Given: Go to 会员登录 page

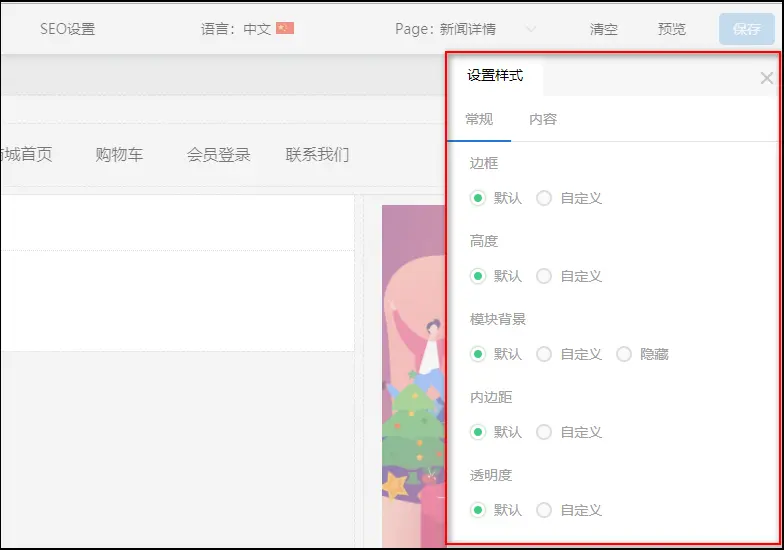Looking at the screenshot, I should (x=218, y=154).
